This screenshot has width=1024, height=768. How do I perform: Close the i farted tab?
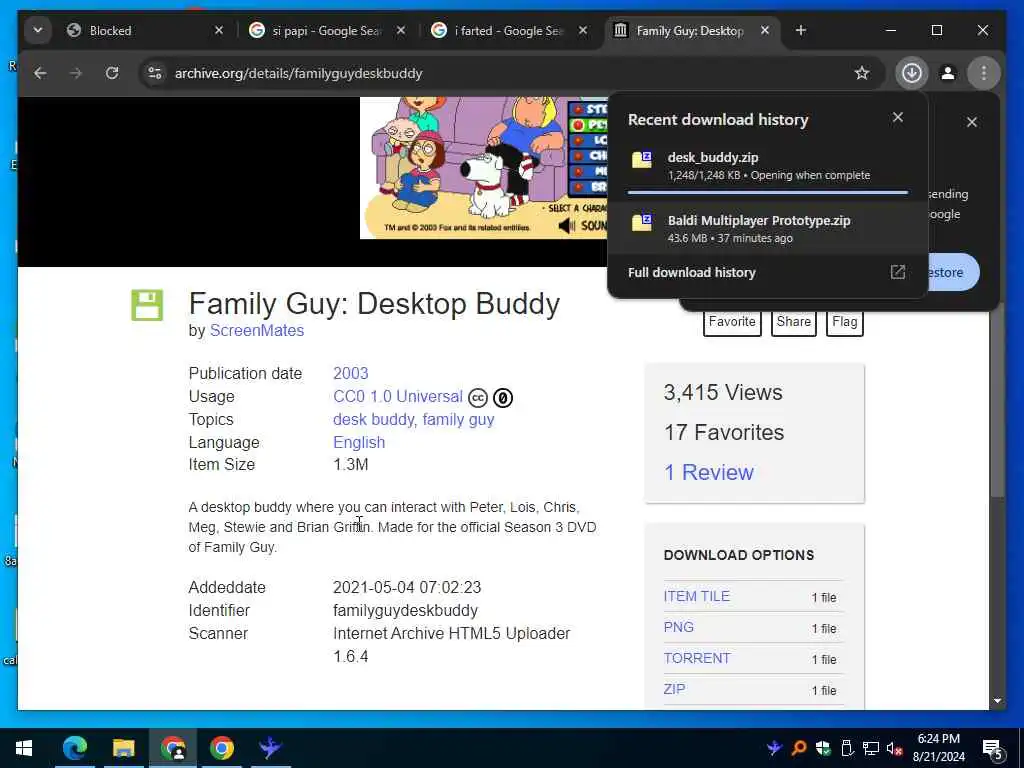point(583,30)
